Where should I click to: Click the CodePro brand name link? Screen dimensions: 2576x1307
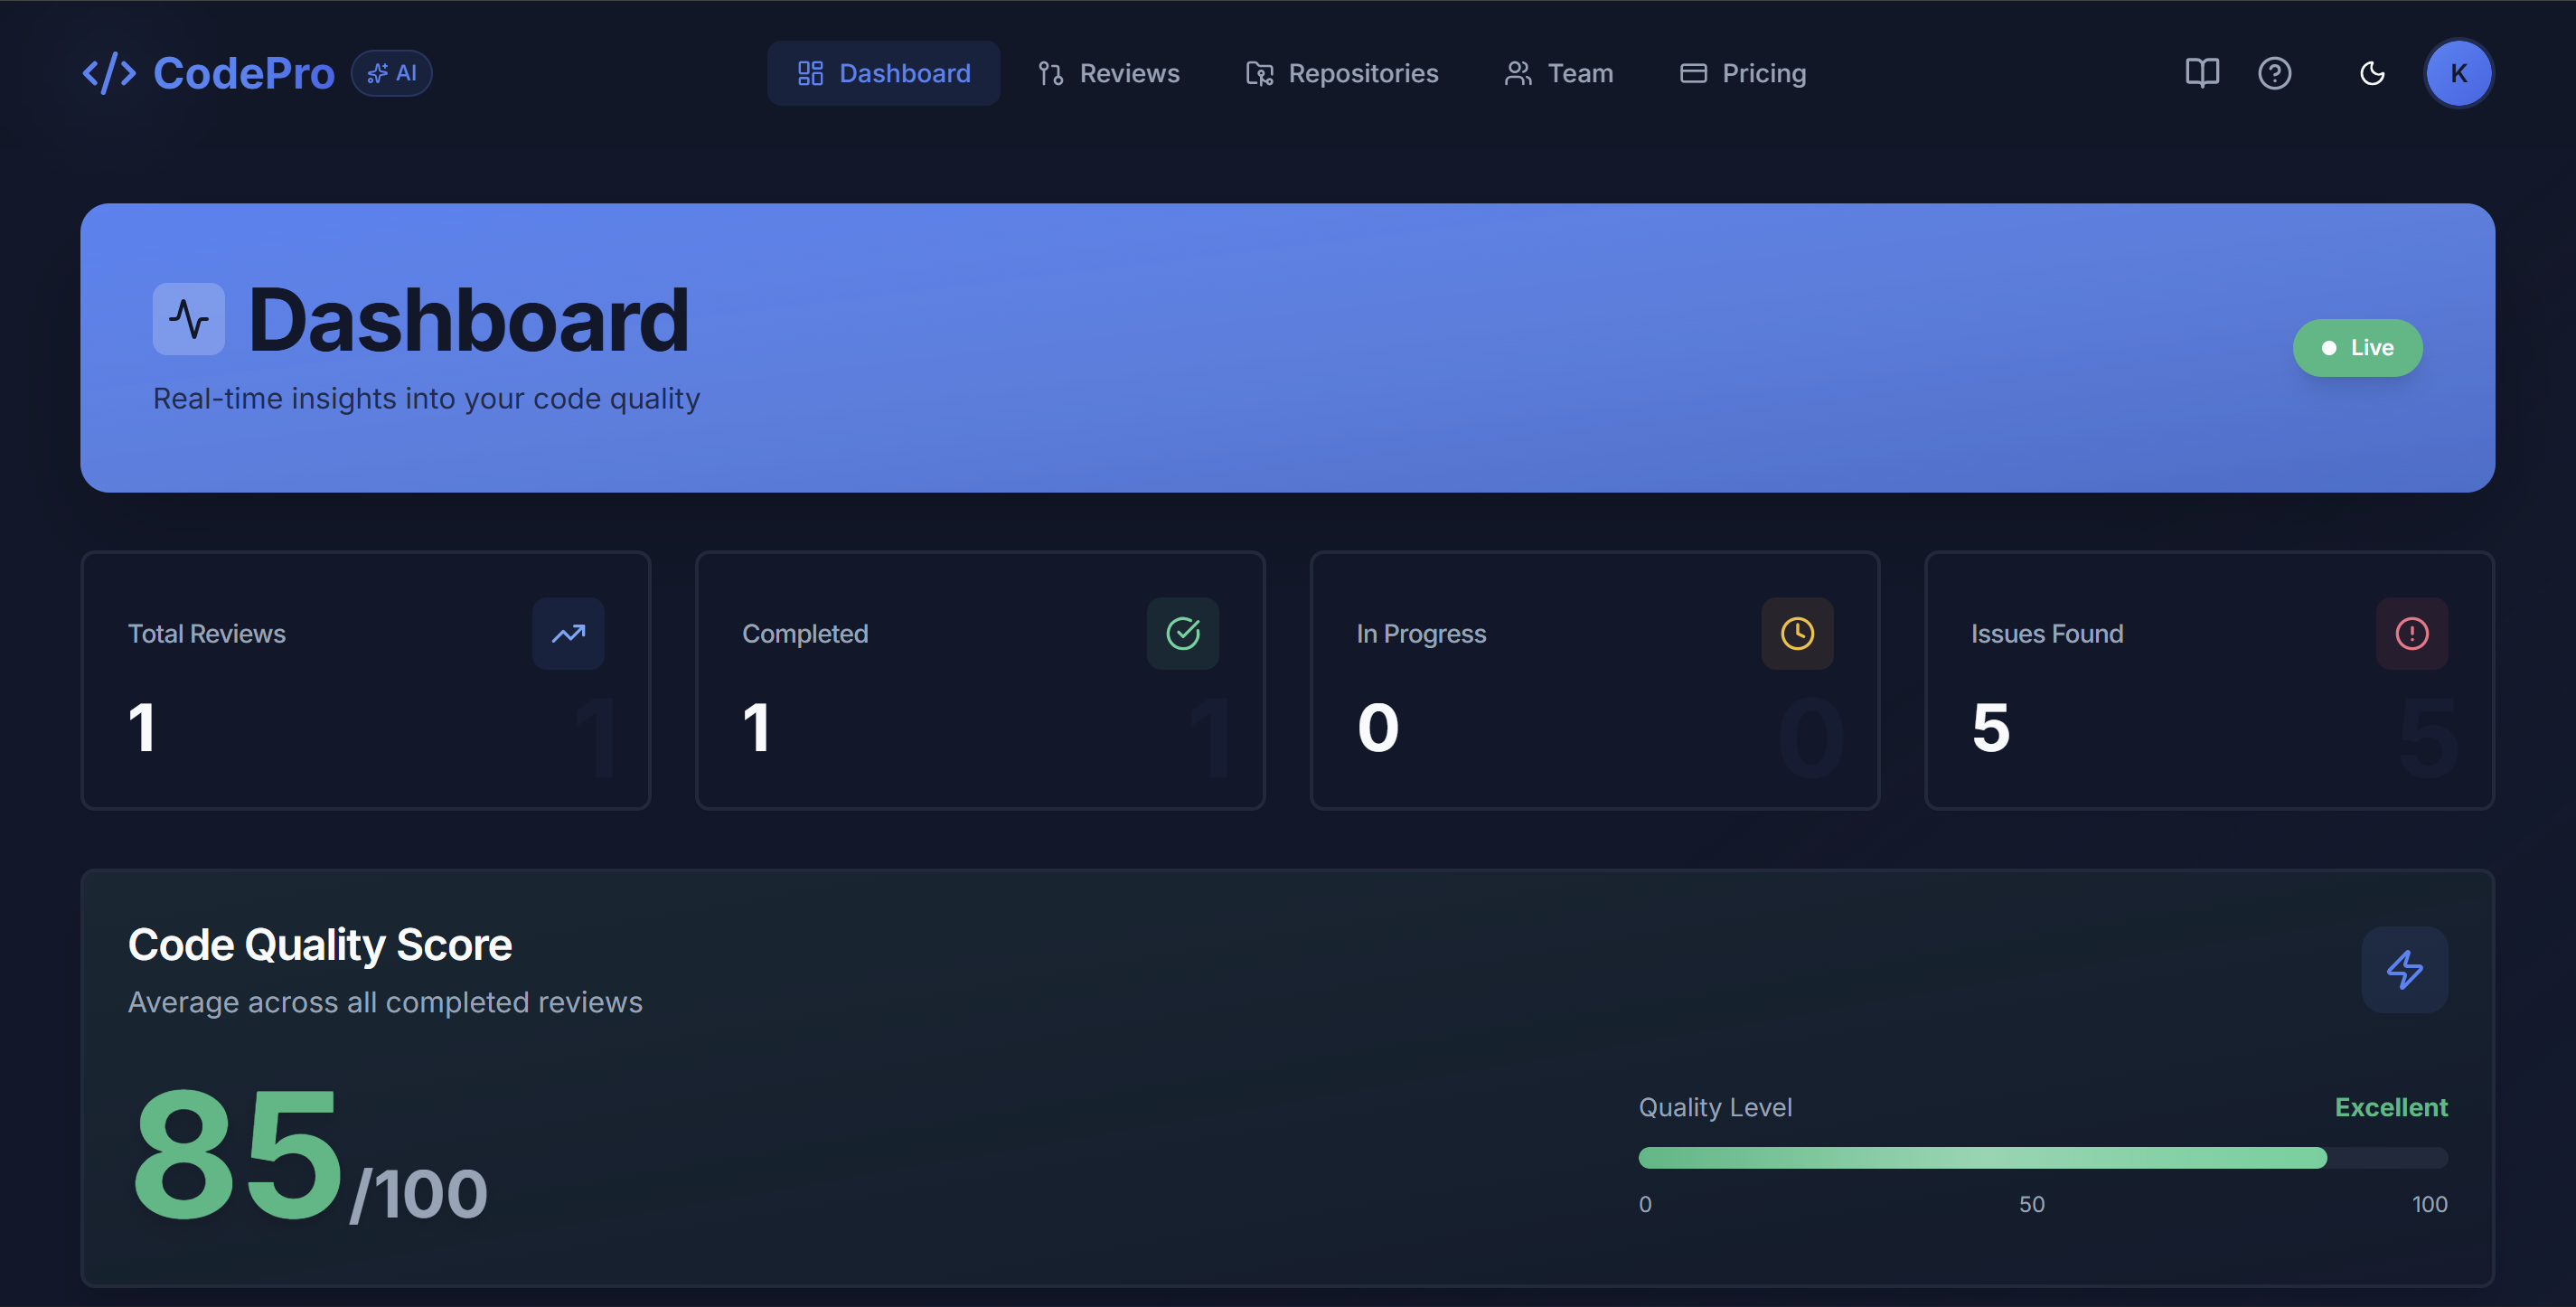244,73
